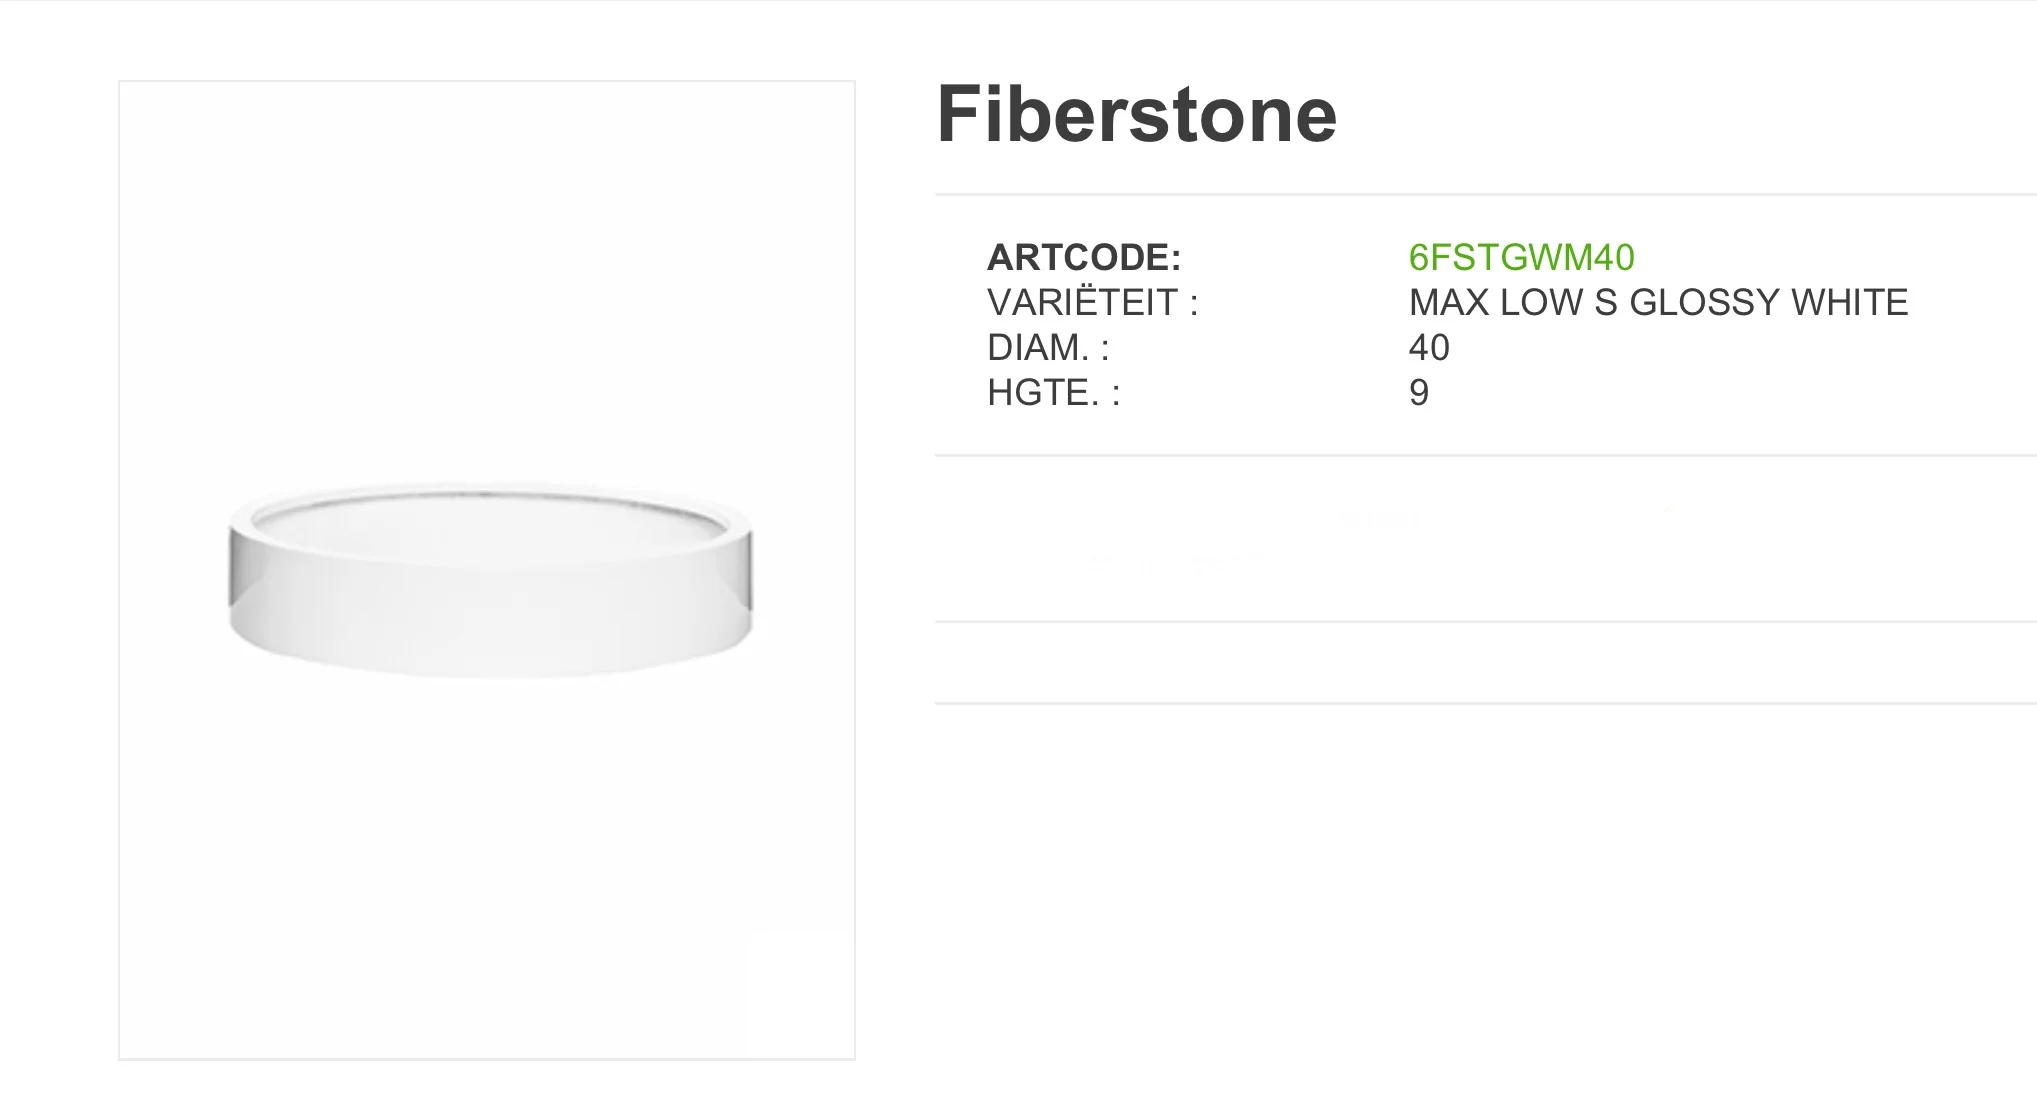
Task: Click the divider line under the Fiberstone heading
Action: coord(1485,194)
